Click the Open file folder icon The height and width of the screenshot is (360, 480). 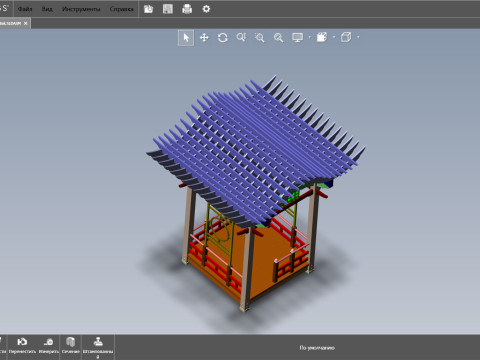[x=148, y=9]
